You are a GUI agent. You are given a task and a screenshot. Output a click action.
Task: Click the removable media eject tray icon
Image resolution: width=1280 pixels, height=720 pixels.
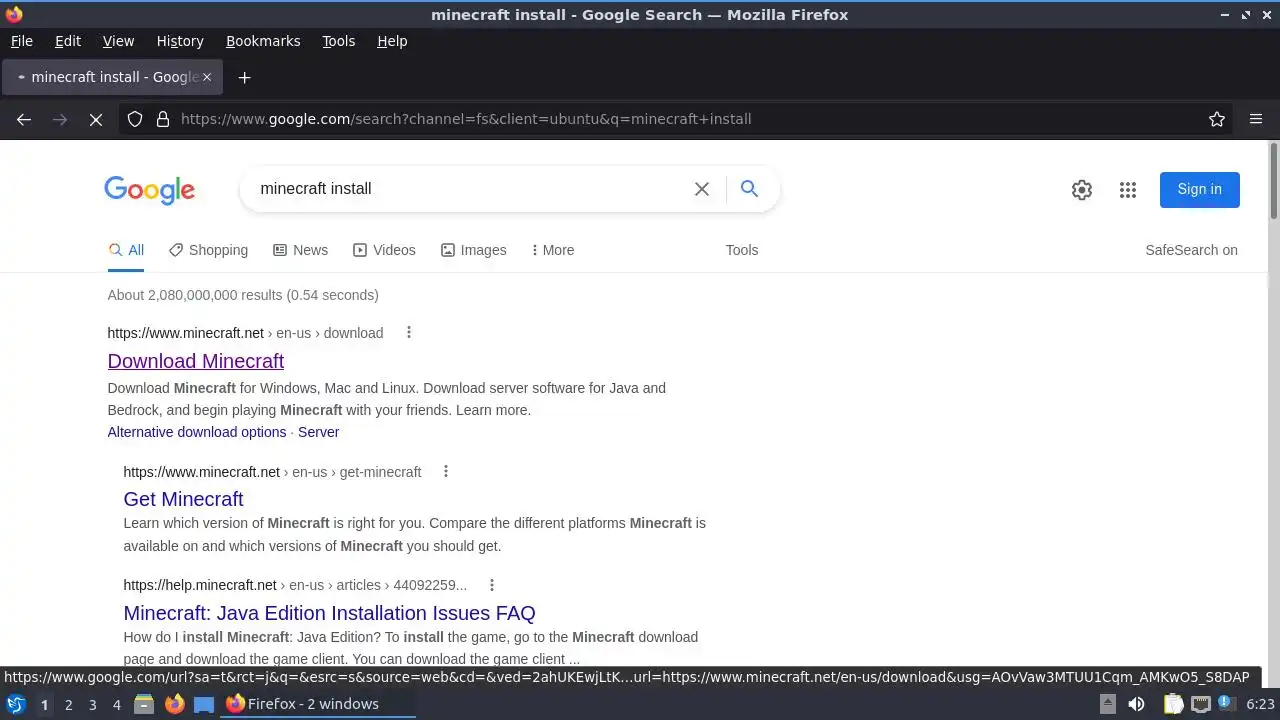(x=1108, y=704)
